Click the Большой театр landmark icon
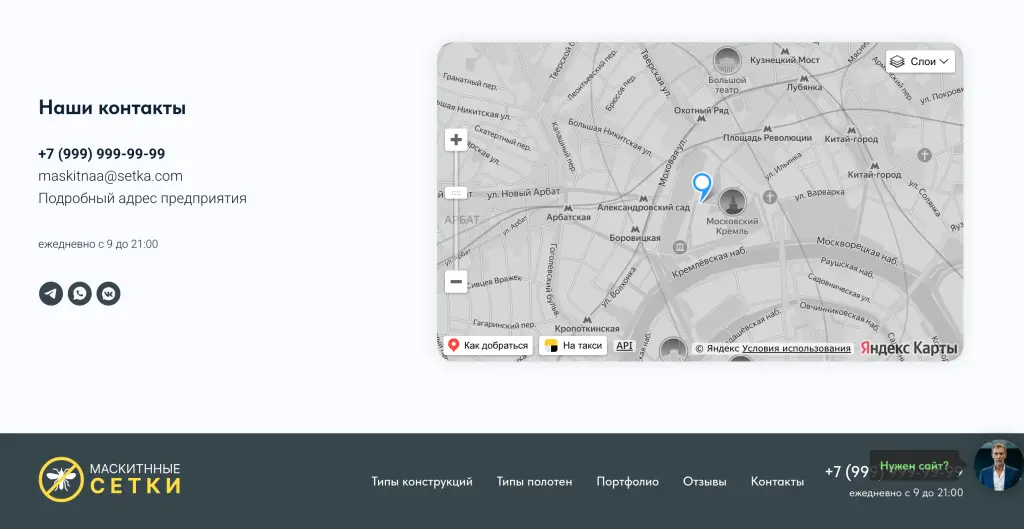The image size is (1024, 529). [x=726, y=60]
